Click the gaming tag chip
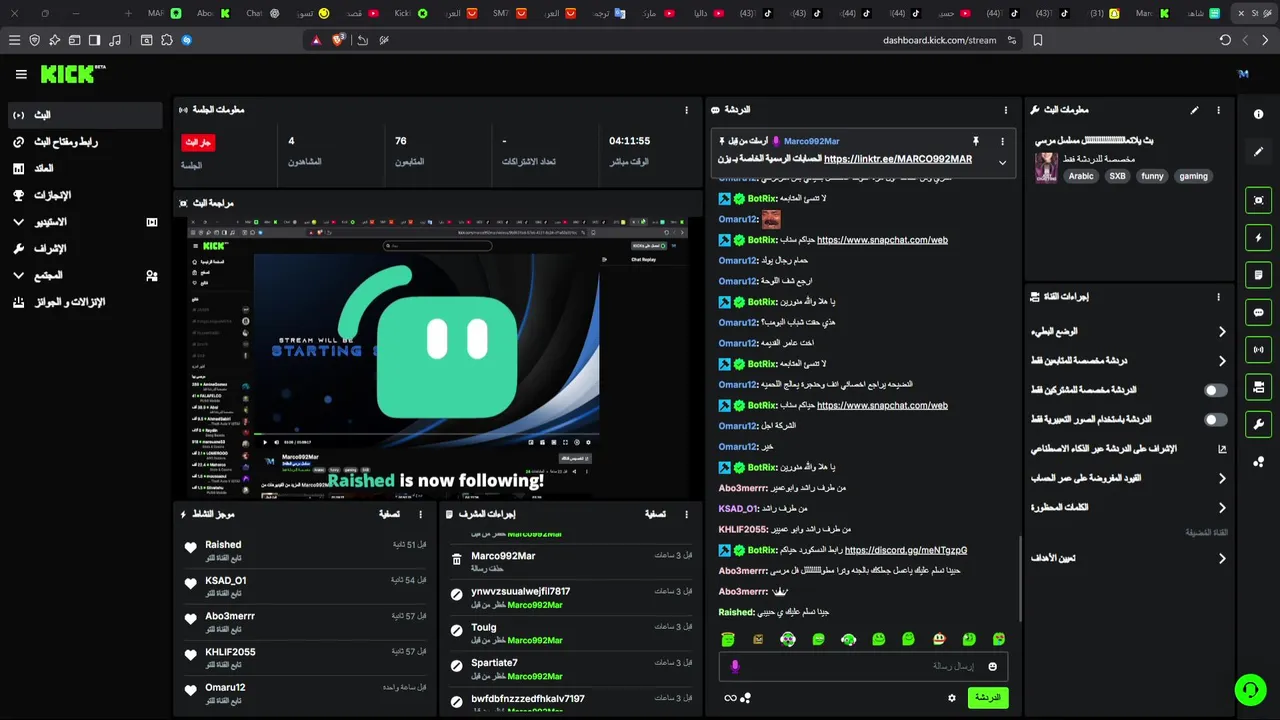 coord(1193,176)
